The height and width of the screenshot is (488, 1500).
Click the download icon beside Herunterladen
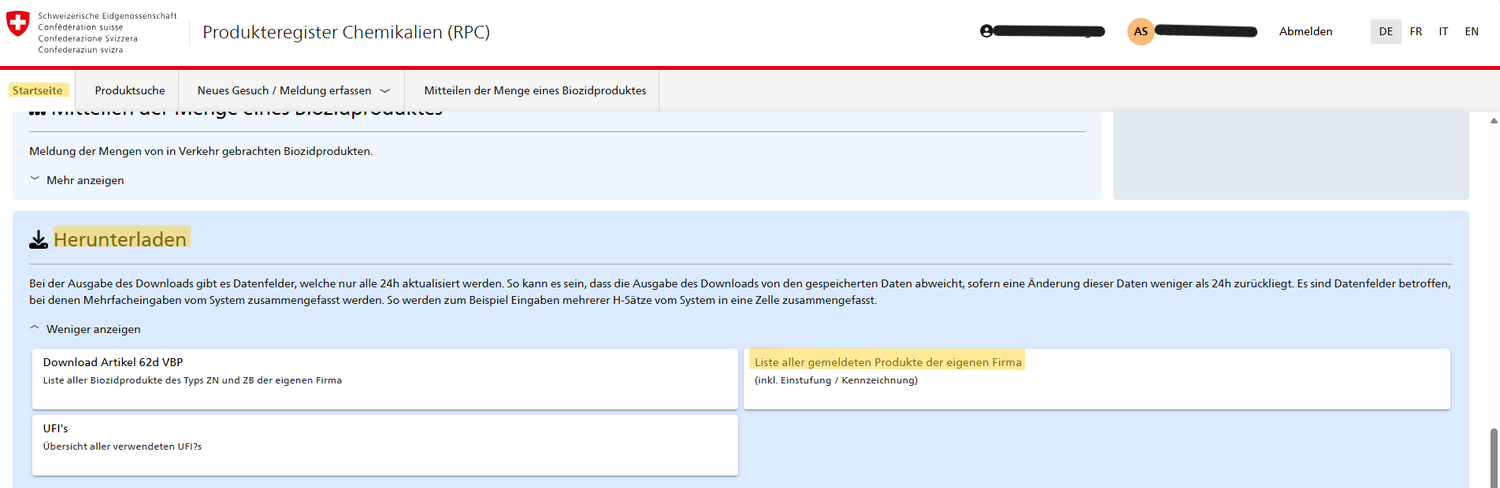click(x=38, y=240)
